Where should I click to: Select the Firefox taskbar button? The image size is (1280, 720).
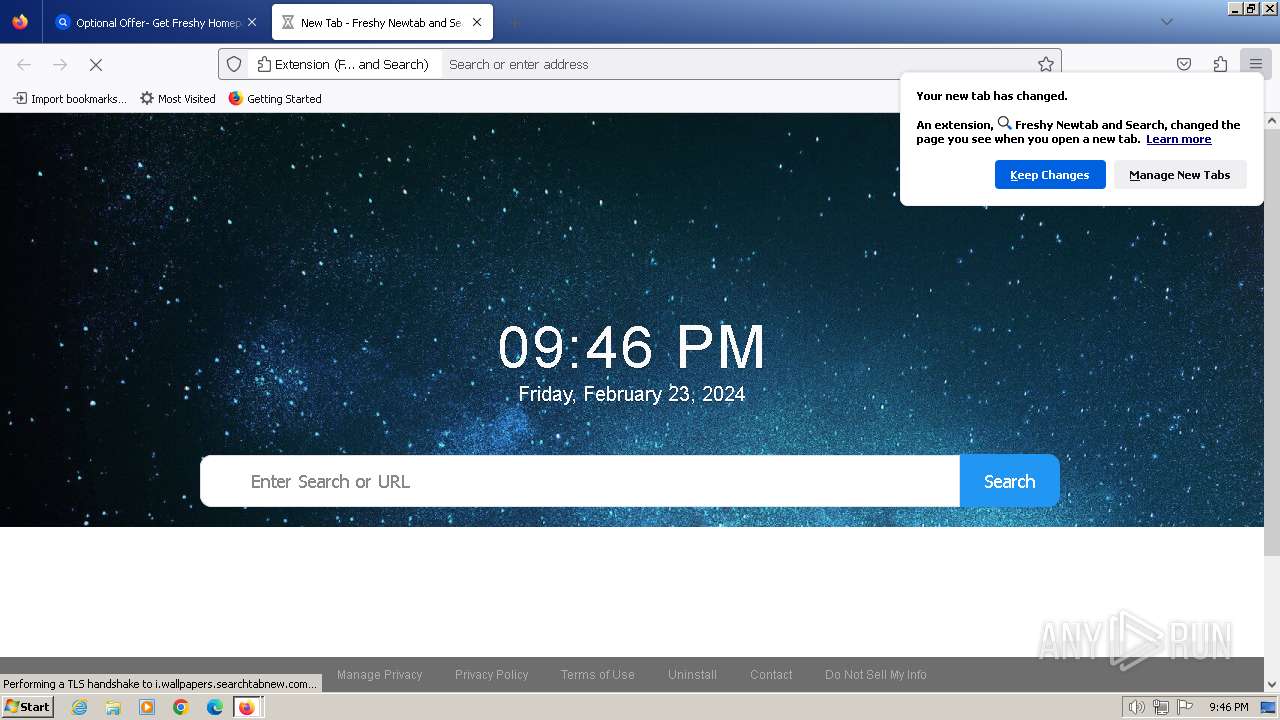(x=247, y=707)
